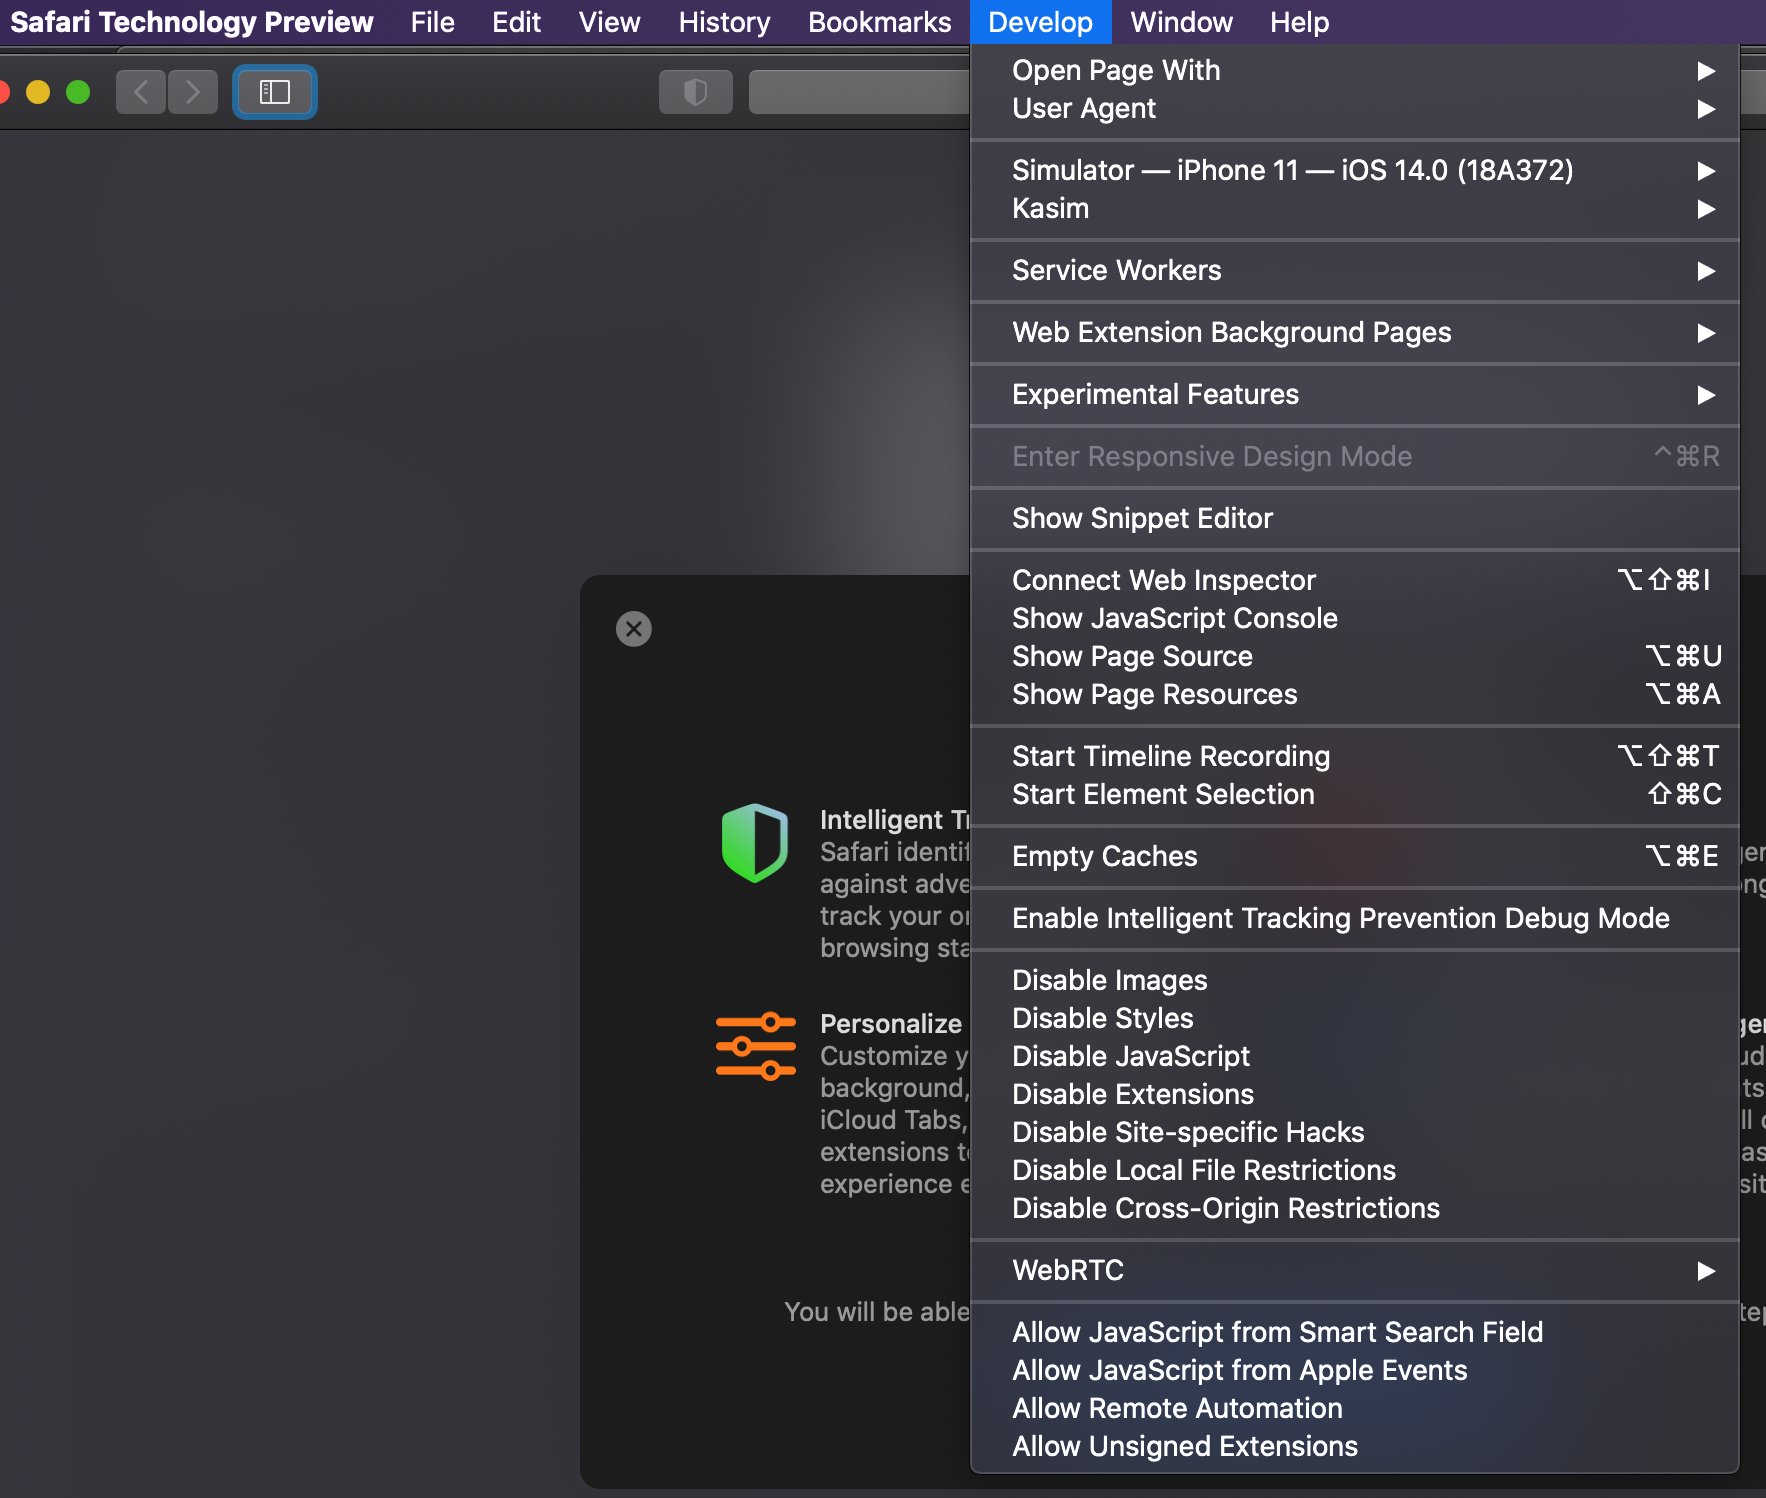This screenshot has height=1498, width=1766.
Task: Expand Open Page With submenu
Action: click(1355, 70)
